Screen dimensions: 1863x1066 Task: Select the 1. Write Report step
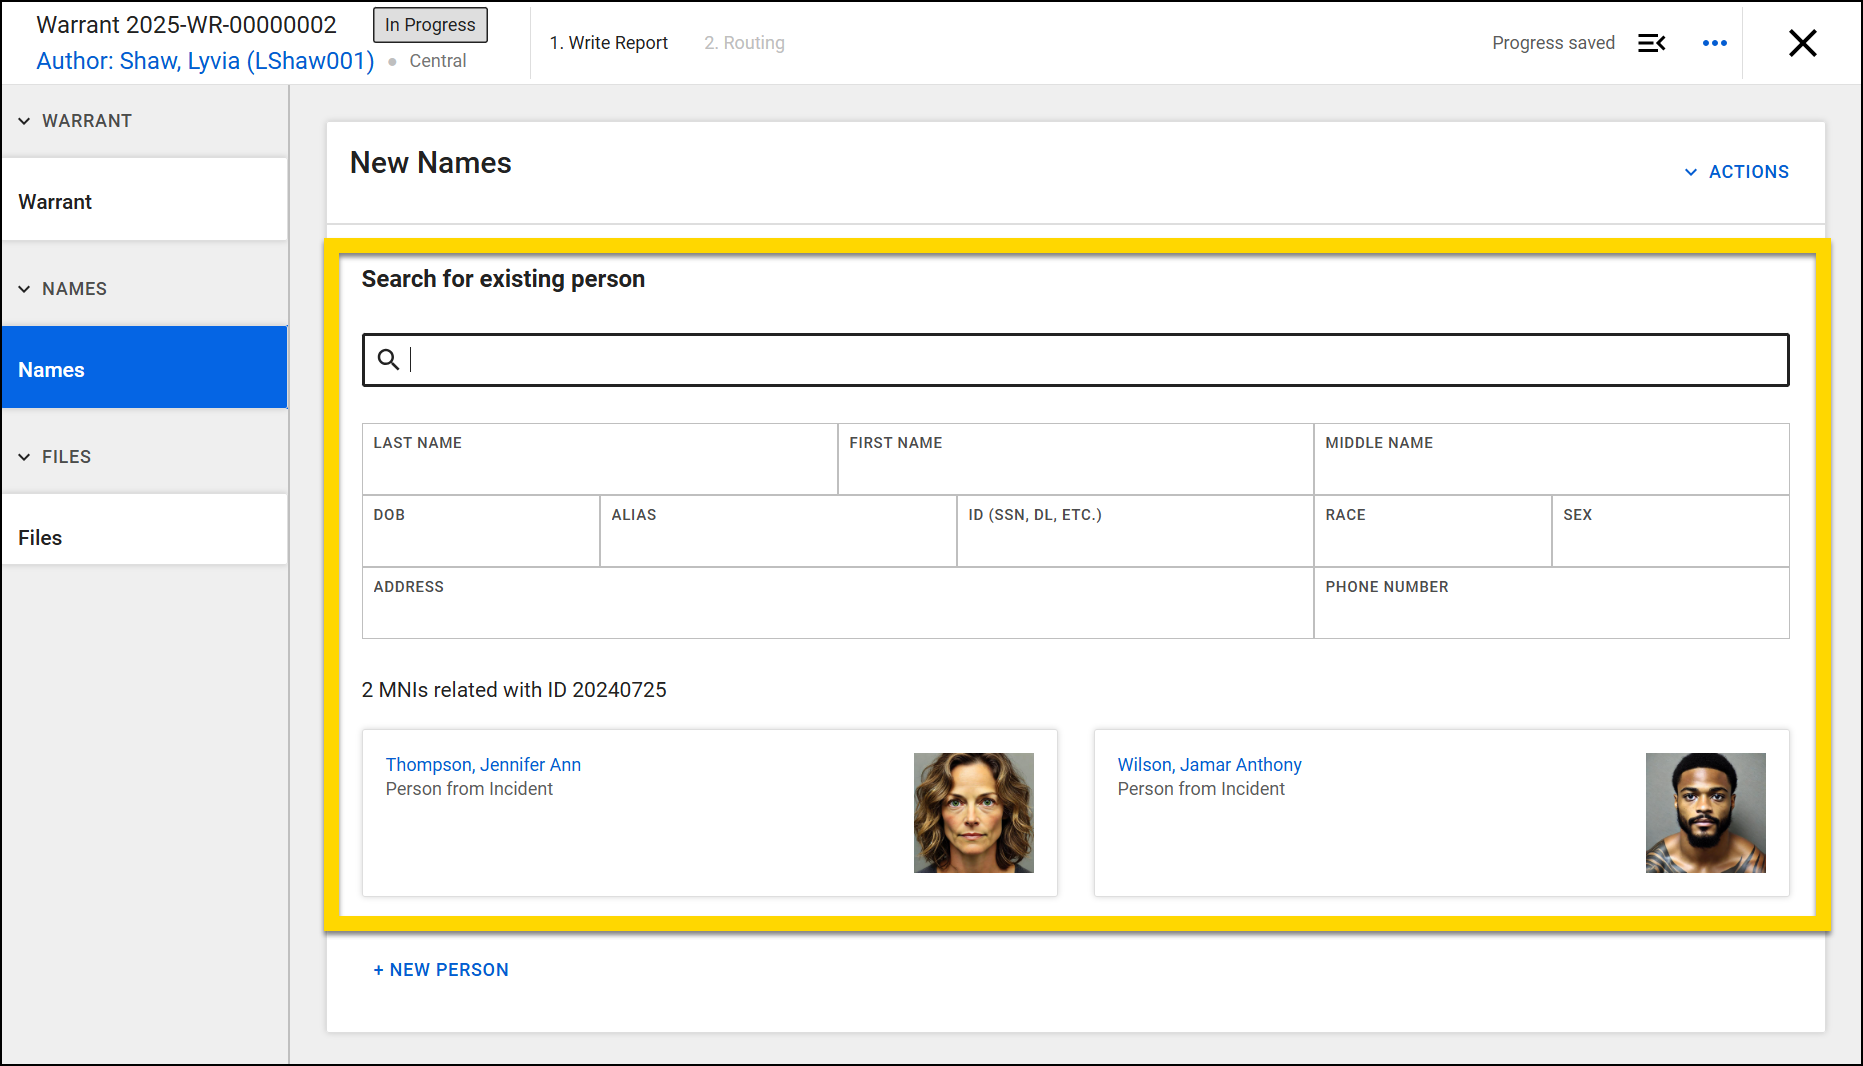(609, 43)
